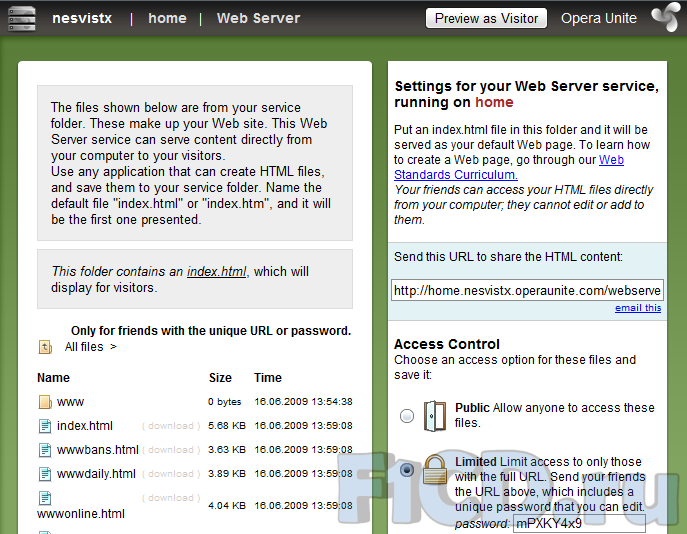Click the Time column header
Viewport: 687px width, 534px height.
pos(268,378)
